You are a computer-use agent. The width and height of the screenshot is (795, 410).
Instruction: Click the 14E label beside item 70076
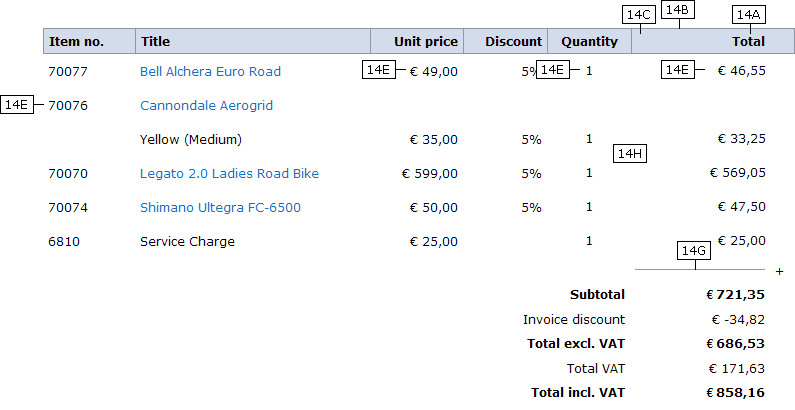click(x=17, y=104)
